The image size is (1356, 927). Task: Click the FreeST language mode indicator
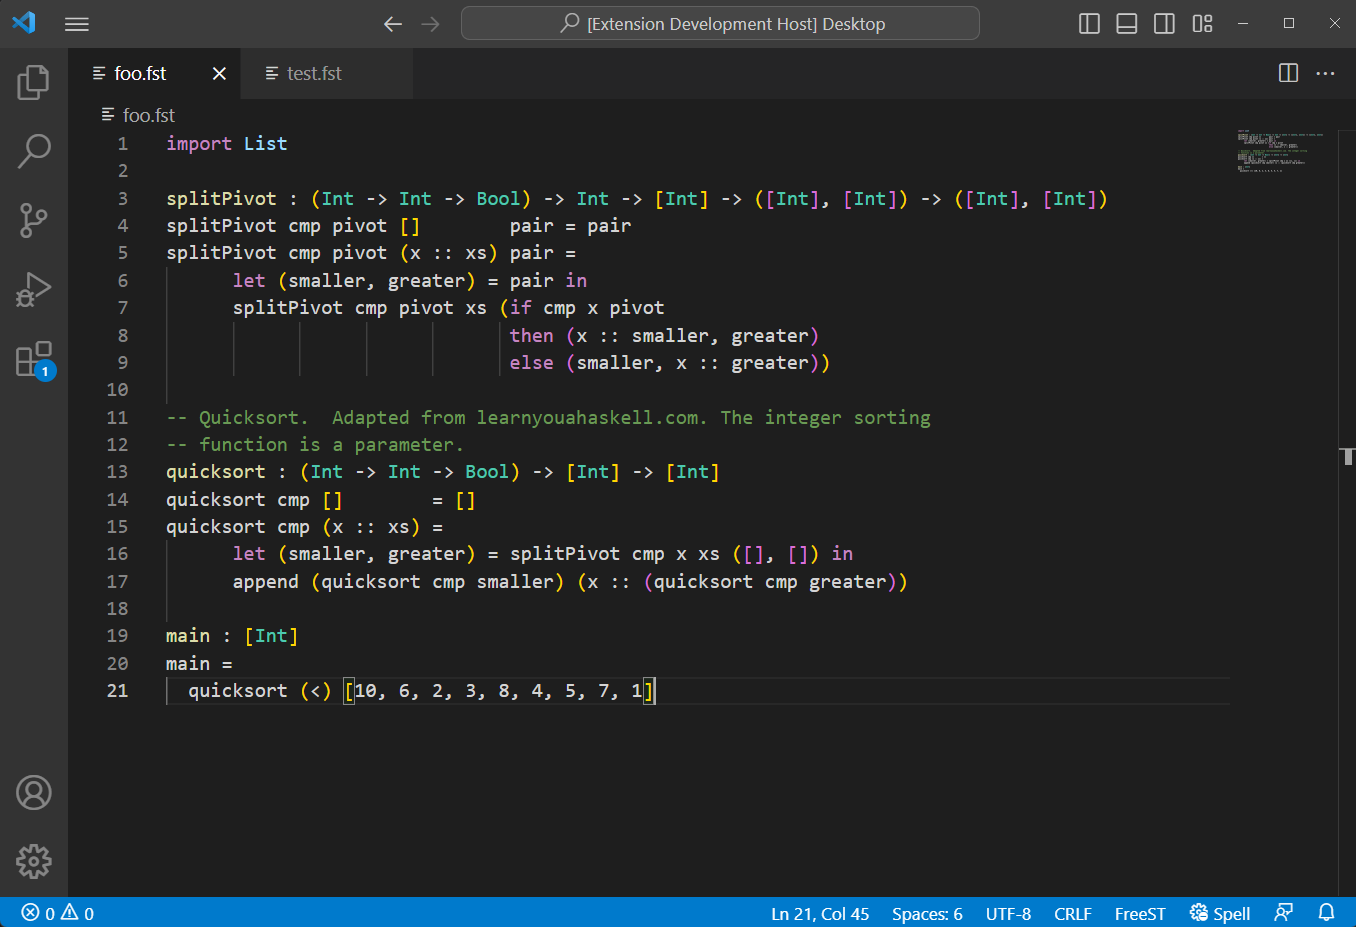pos(1139,913)
